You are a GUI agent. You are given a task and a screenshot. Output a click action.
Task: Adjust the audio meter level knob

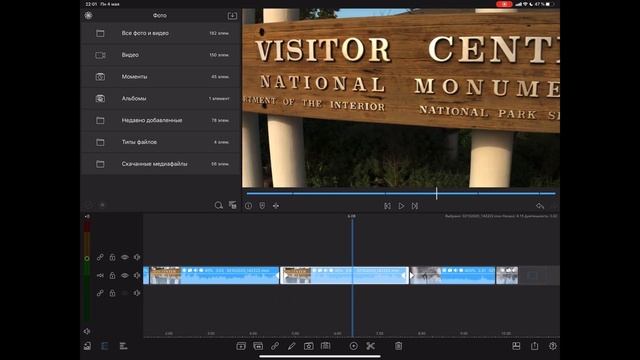point(87,258)
